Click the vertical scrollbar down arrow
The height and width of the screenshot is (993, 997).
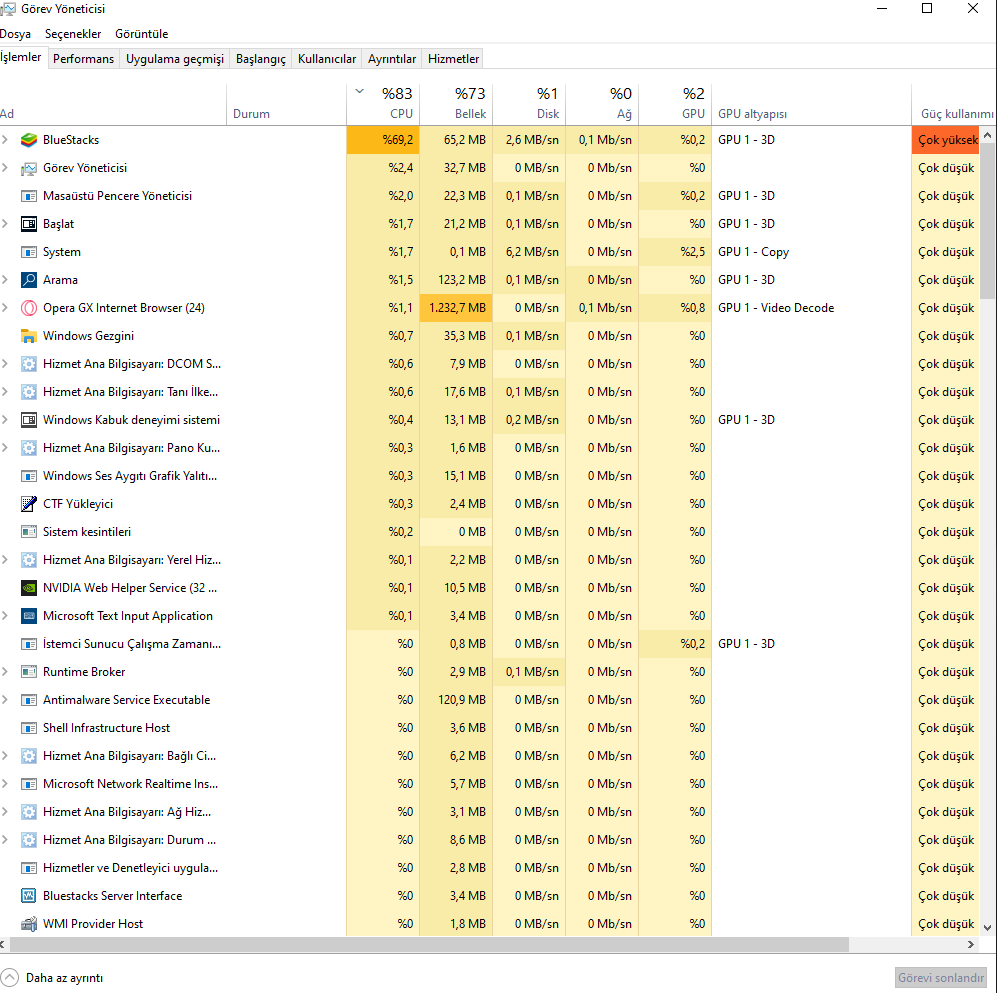987,928
